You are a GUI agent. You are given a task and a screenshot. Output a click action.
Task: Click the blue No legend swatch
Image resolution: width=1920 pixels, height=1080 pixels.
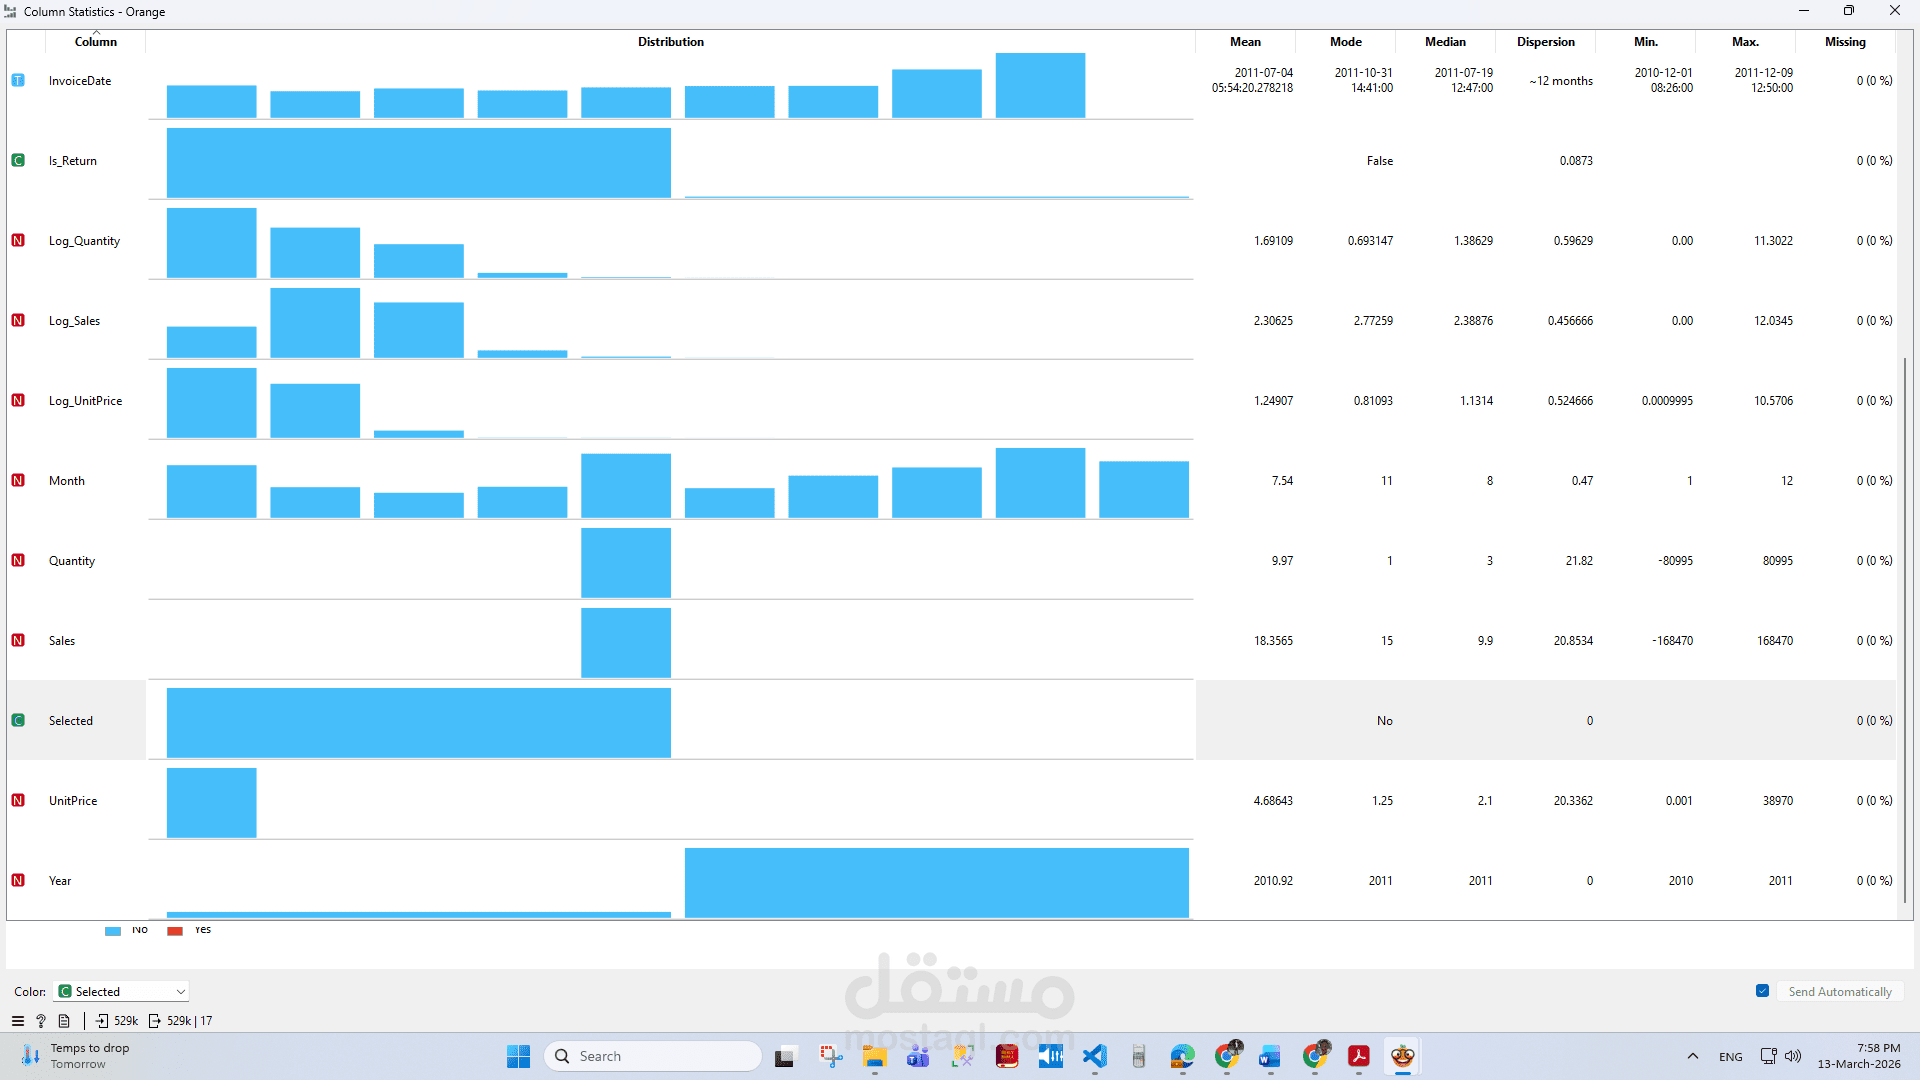113,931
